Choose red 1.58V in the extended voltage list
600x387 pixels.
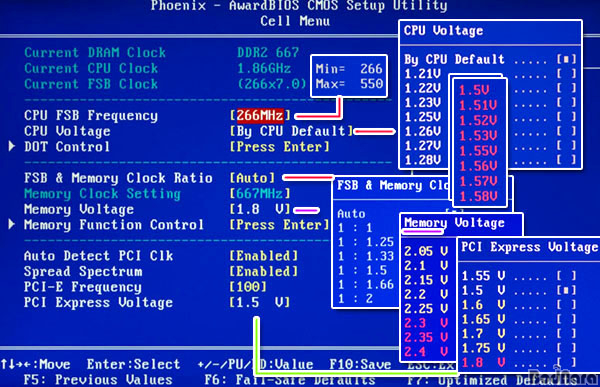[478, 196]
